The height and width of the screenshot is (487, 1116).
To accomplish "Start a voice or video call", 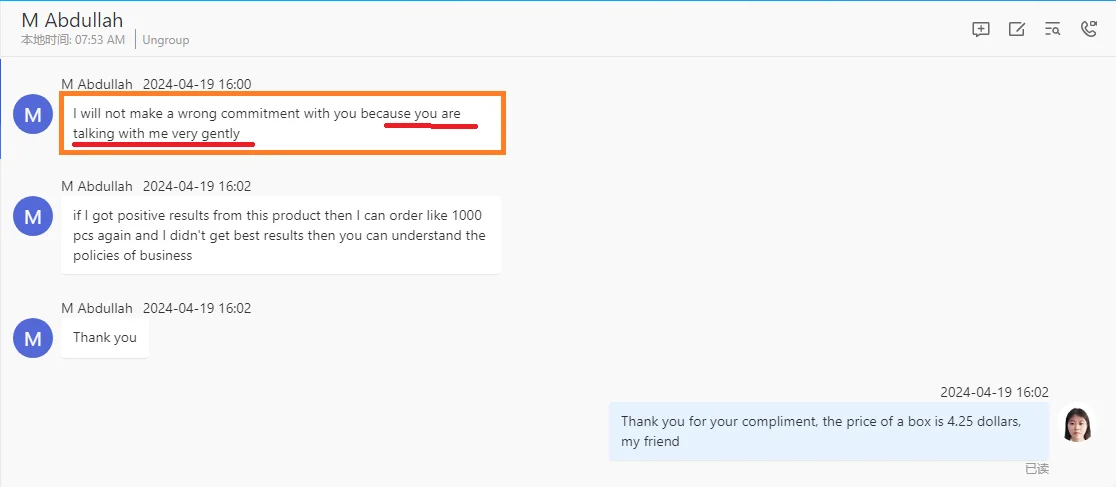I will (x=1089, y=29).
